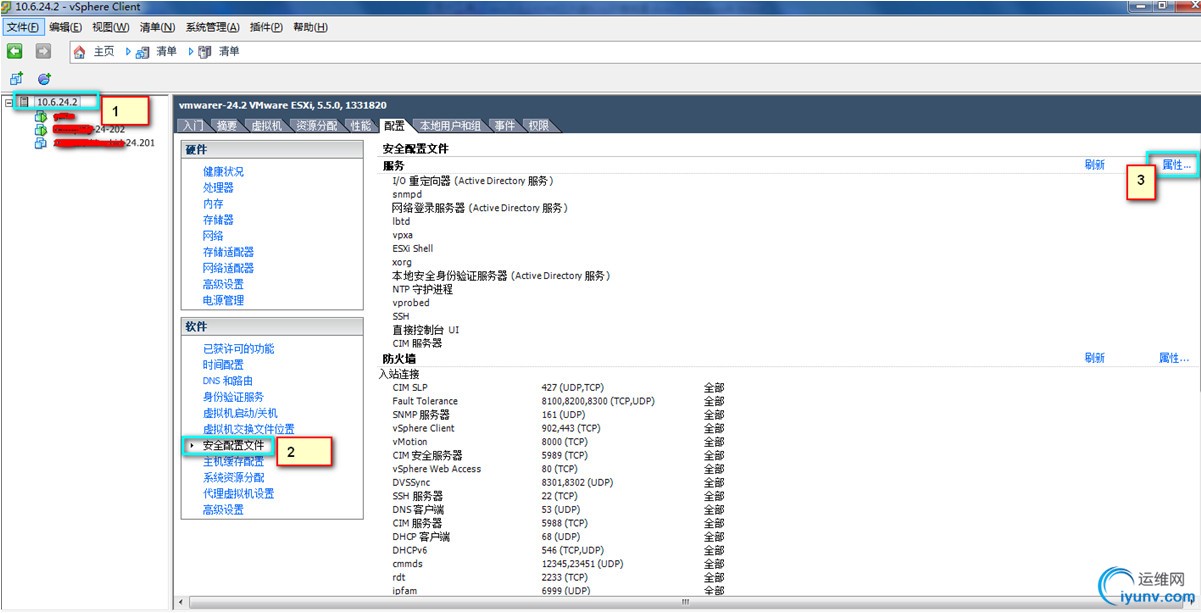The image size is (1201, 613).
Task: Select 安全配置文件 under 软件
Action: 233,445
